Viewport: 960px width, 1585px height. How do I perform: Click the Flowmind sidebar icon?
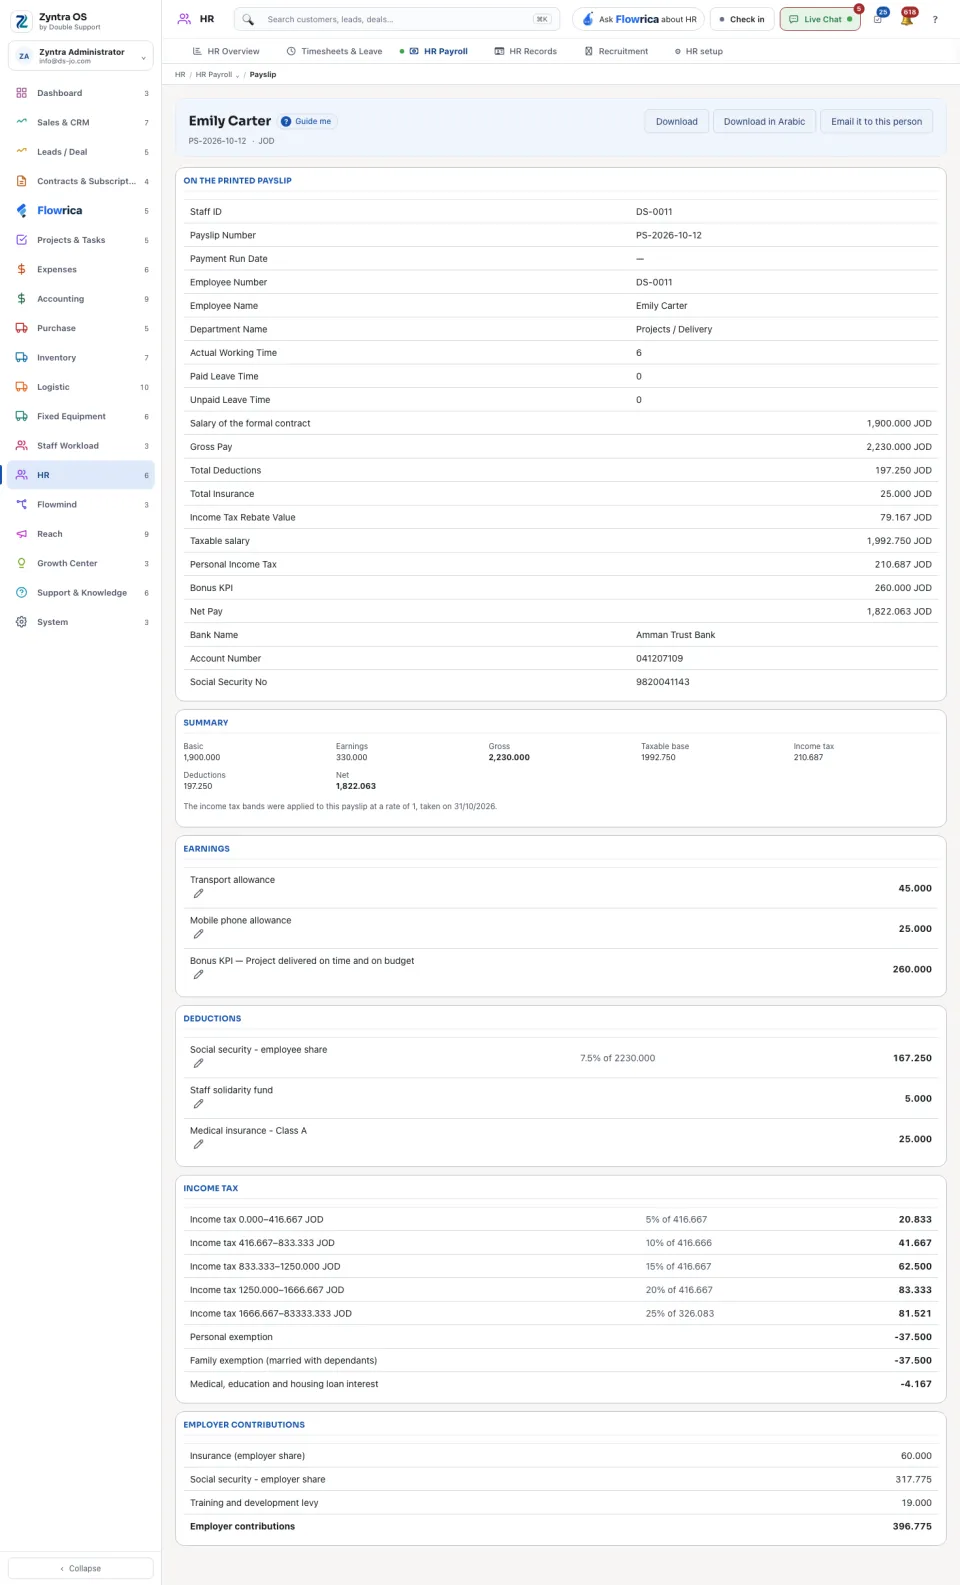point(21,505)
